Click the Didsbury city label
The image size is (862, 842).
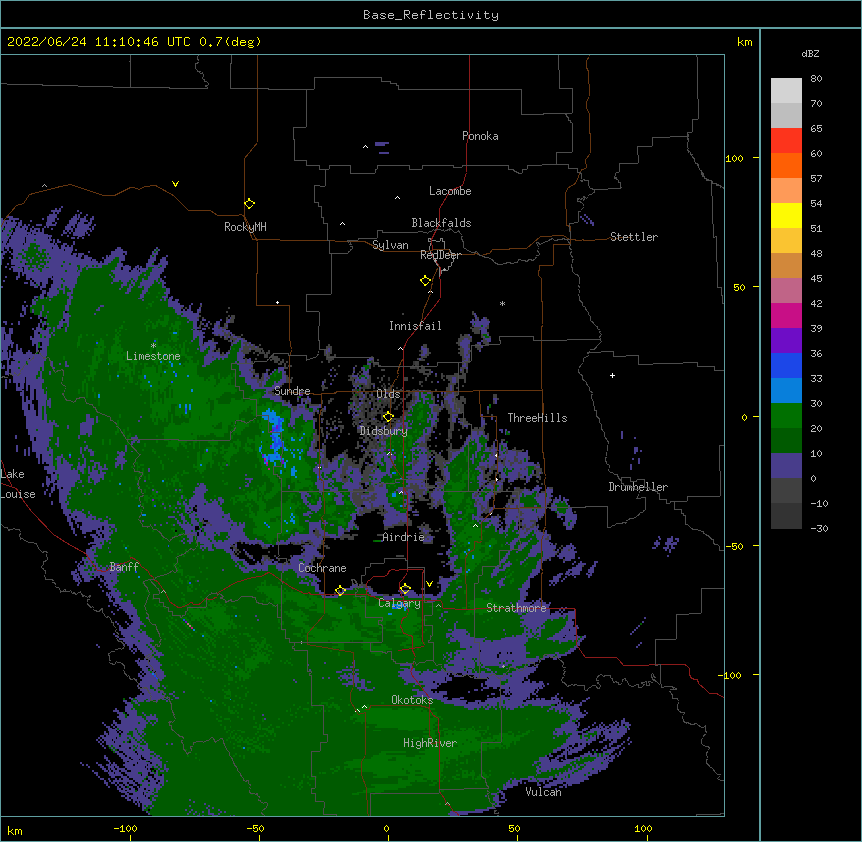tap(383, 431)
